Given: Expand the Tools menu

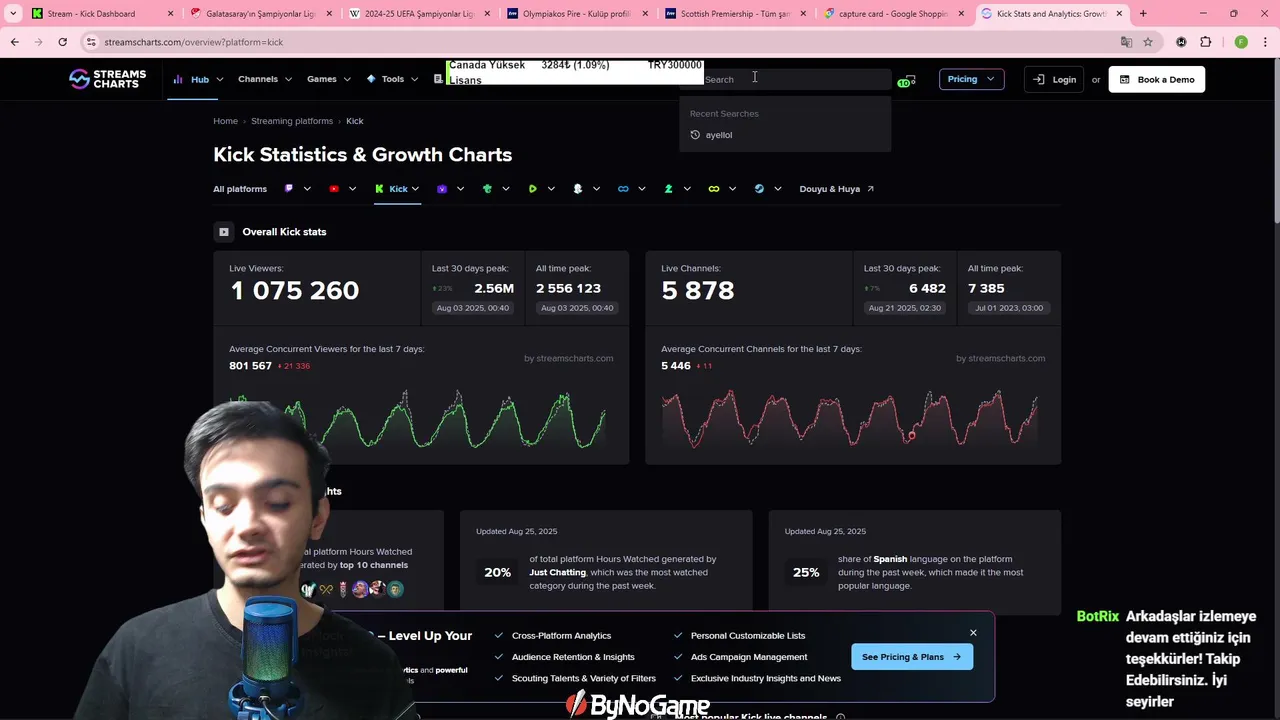Looking at the screenshot, I should pos(392,79).
